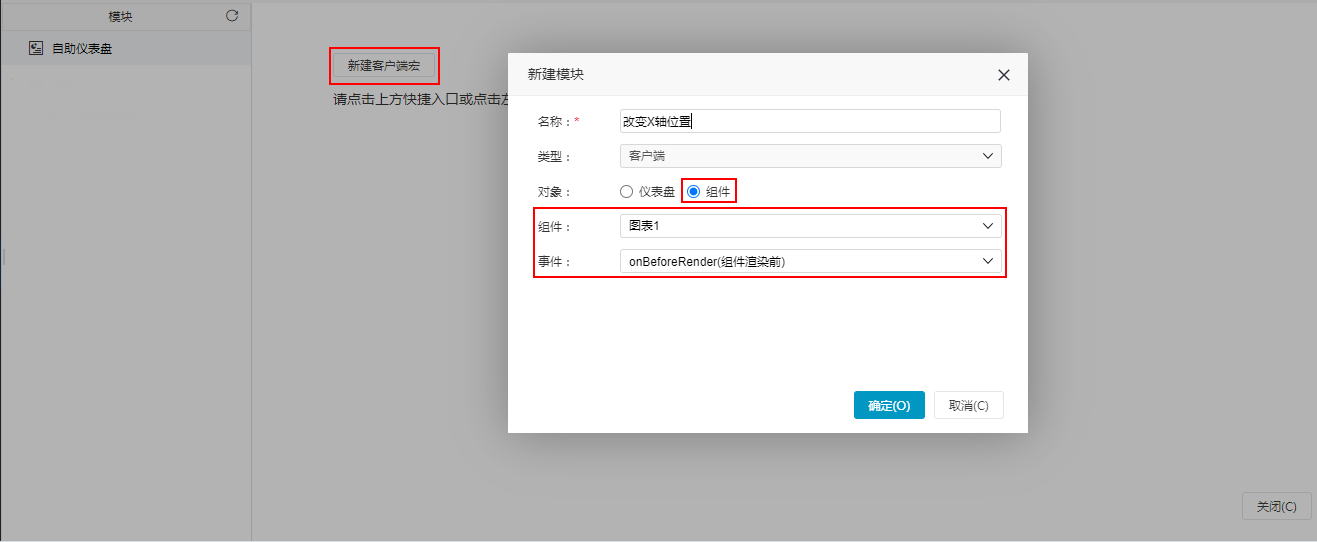Click the 新建模块 dialog title
This screenshot has height=542, width=1317.
click(556, 75)
